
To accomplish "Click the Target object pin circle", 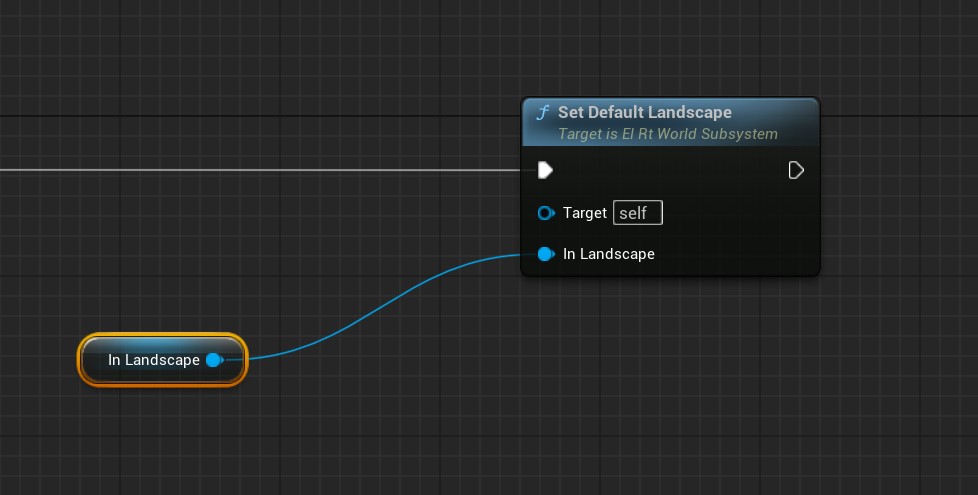I will [x=545, y=213].
